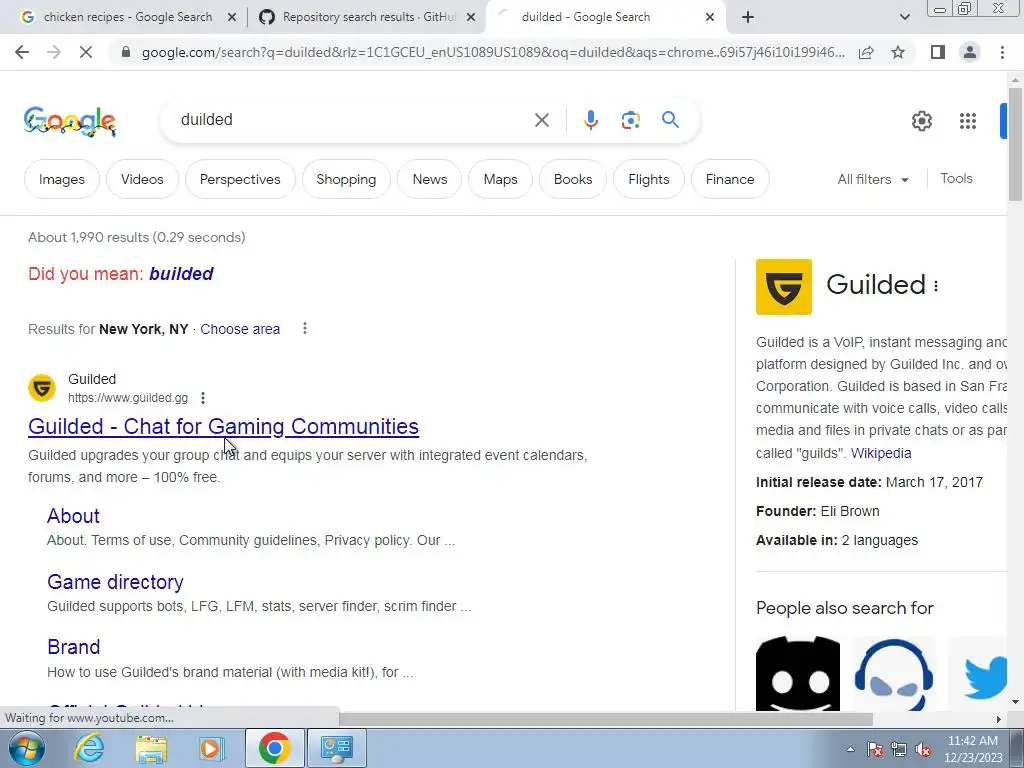Click the address bar URL
Image resolution: width=1024 pixels, height=768 pixels.
[493, 52]
